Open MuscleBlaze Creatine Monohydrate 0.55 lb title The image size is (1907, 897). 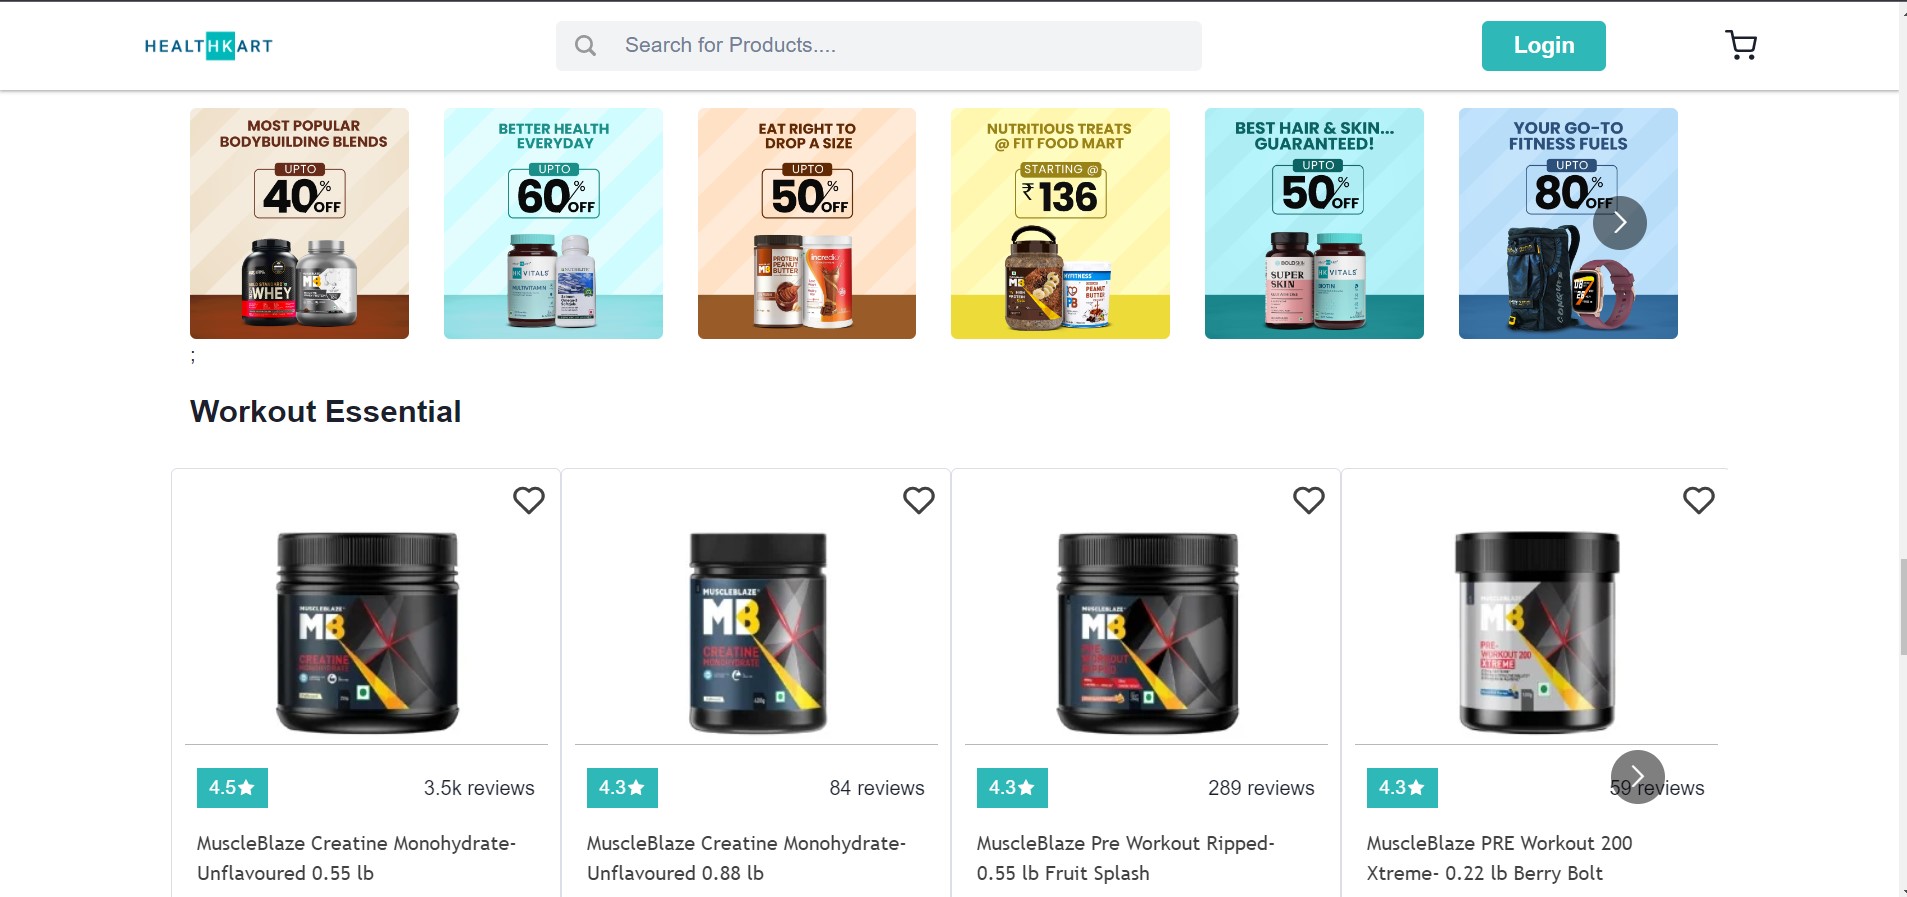(356, 858)
